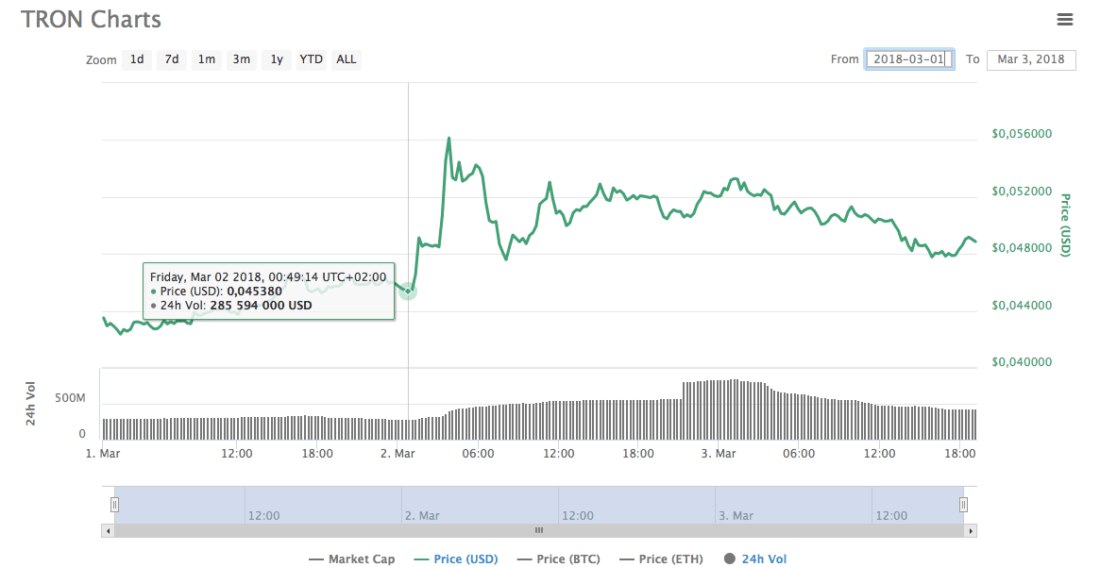1100x567 pixels.
Task: Click the $0,052000 price axis label
Action: (1021, 191)
